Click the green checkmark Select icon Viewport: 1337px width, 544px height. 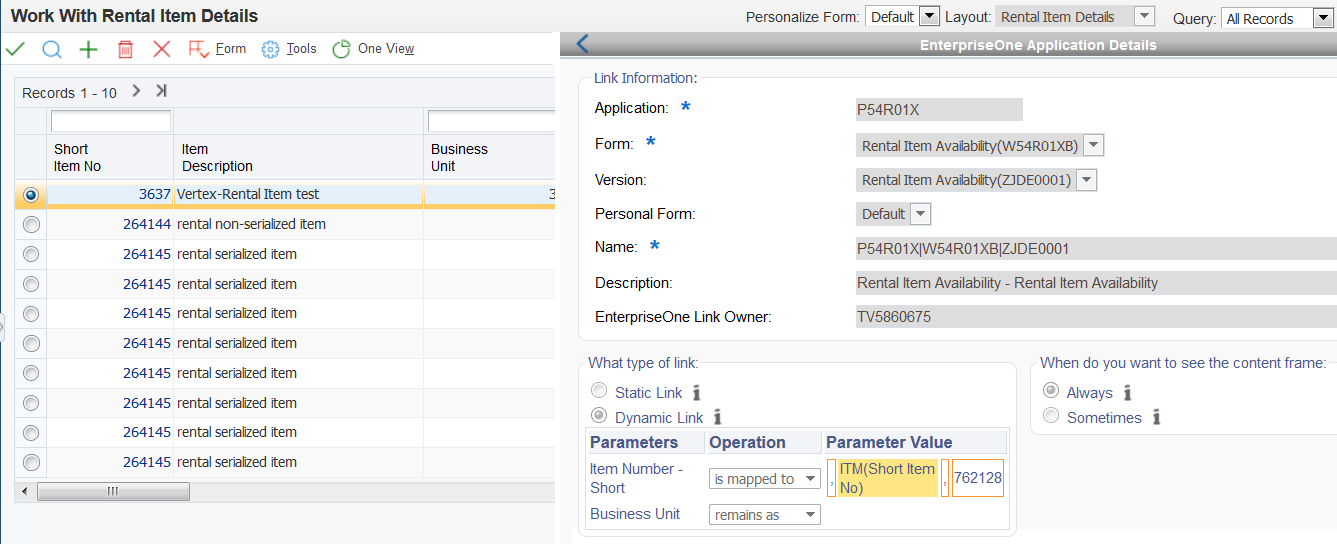click(x=16, y=49)
